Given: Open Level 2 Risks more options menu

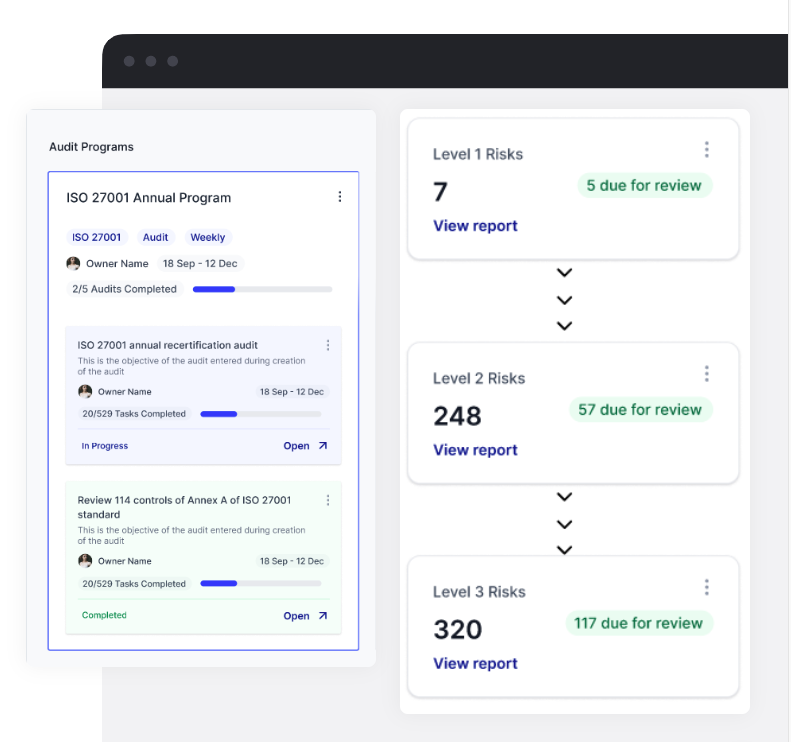Looking at the screenshot, I should click(706, 374).
